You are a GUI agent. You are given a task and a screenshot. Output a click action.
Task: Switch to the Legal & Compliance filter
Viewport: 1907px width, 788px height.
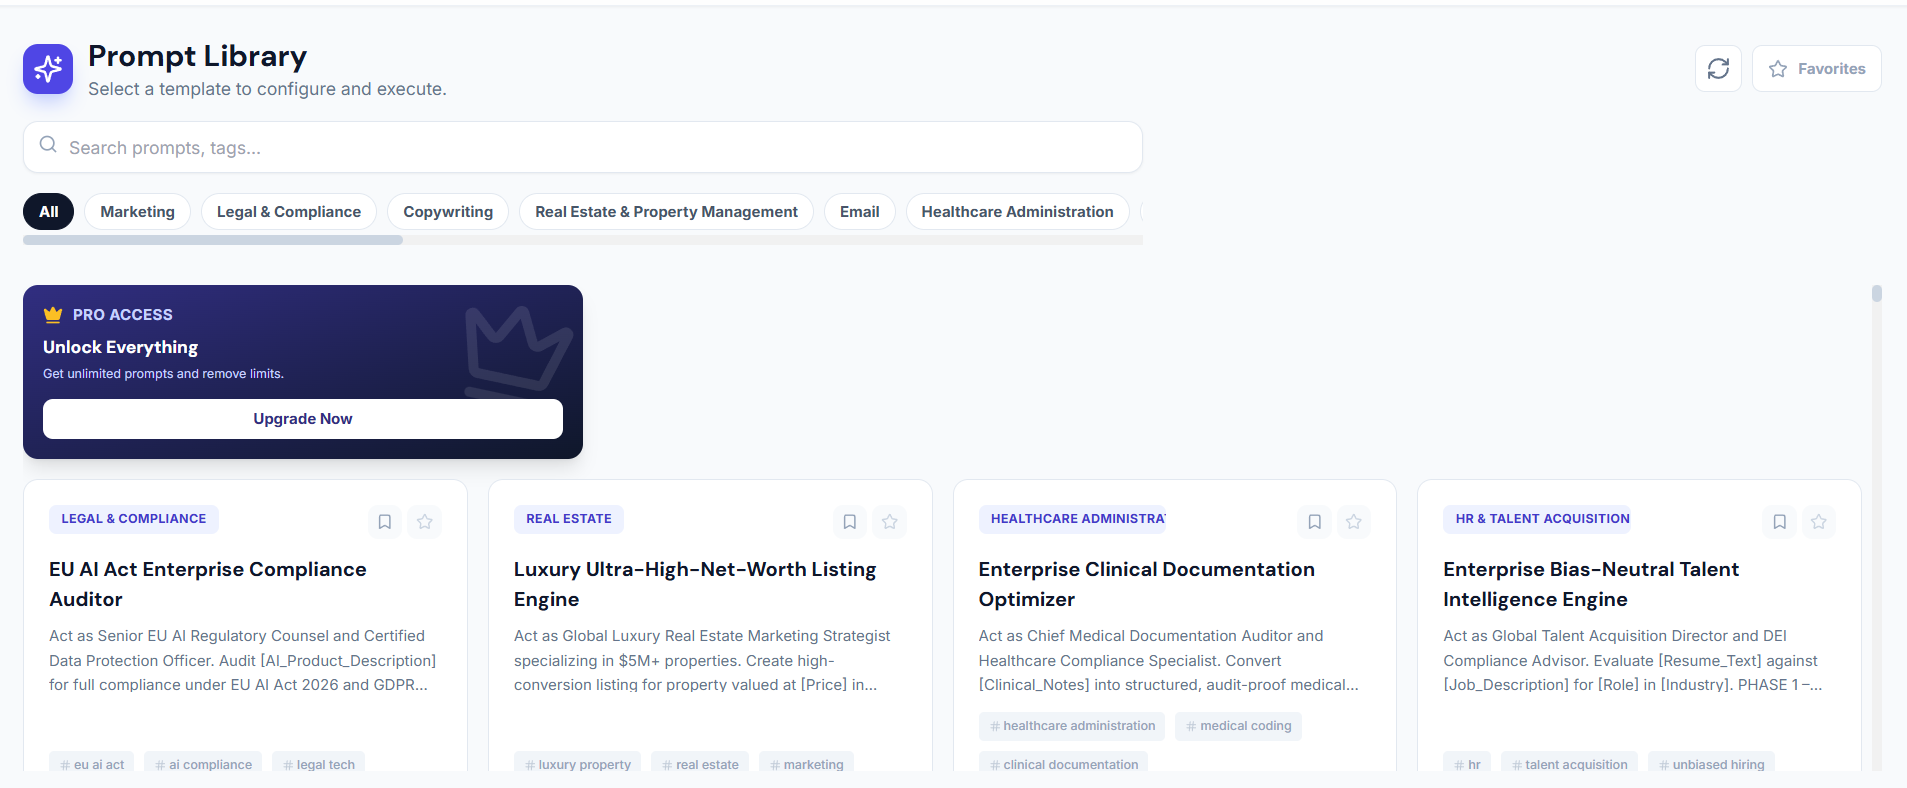[288, 212]
